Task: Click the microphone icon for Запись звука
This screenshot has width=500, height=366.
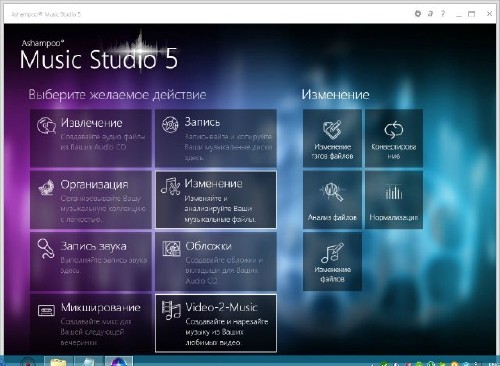Action: pyautogui.click(x=46, y=248)
